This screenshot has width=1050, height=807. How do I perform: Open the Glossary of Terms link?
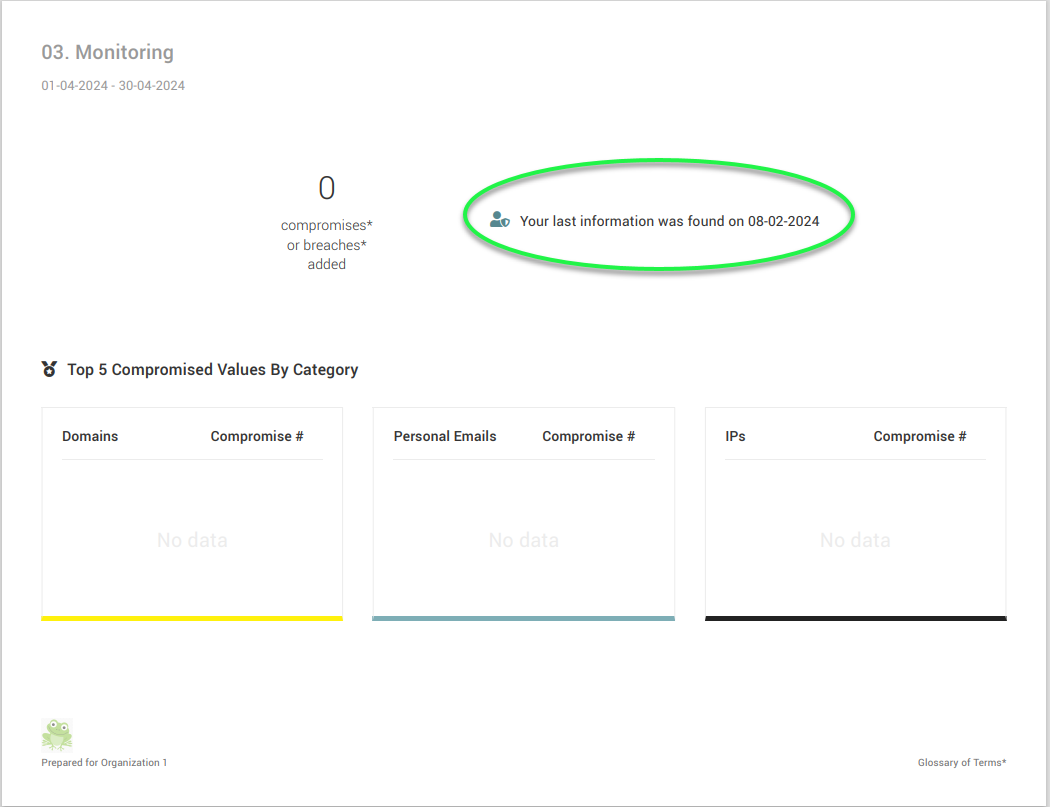tap(961, 763)
